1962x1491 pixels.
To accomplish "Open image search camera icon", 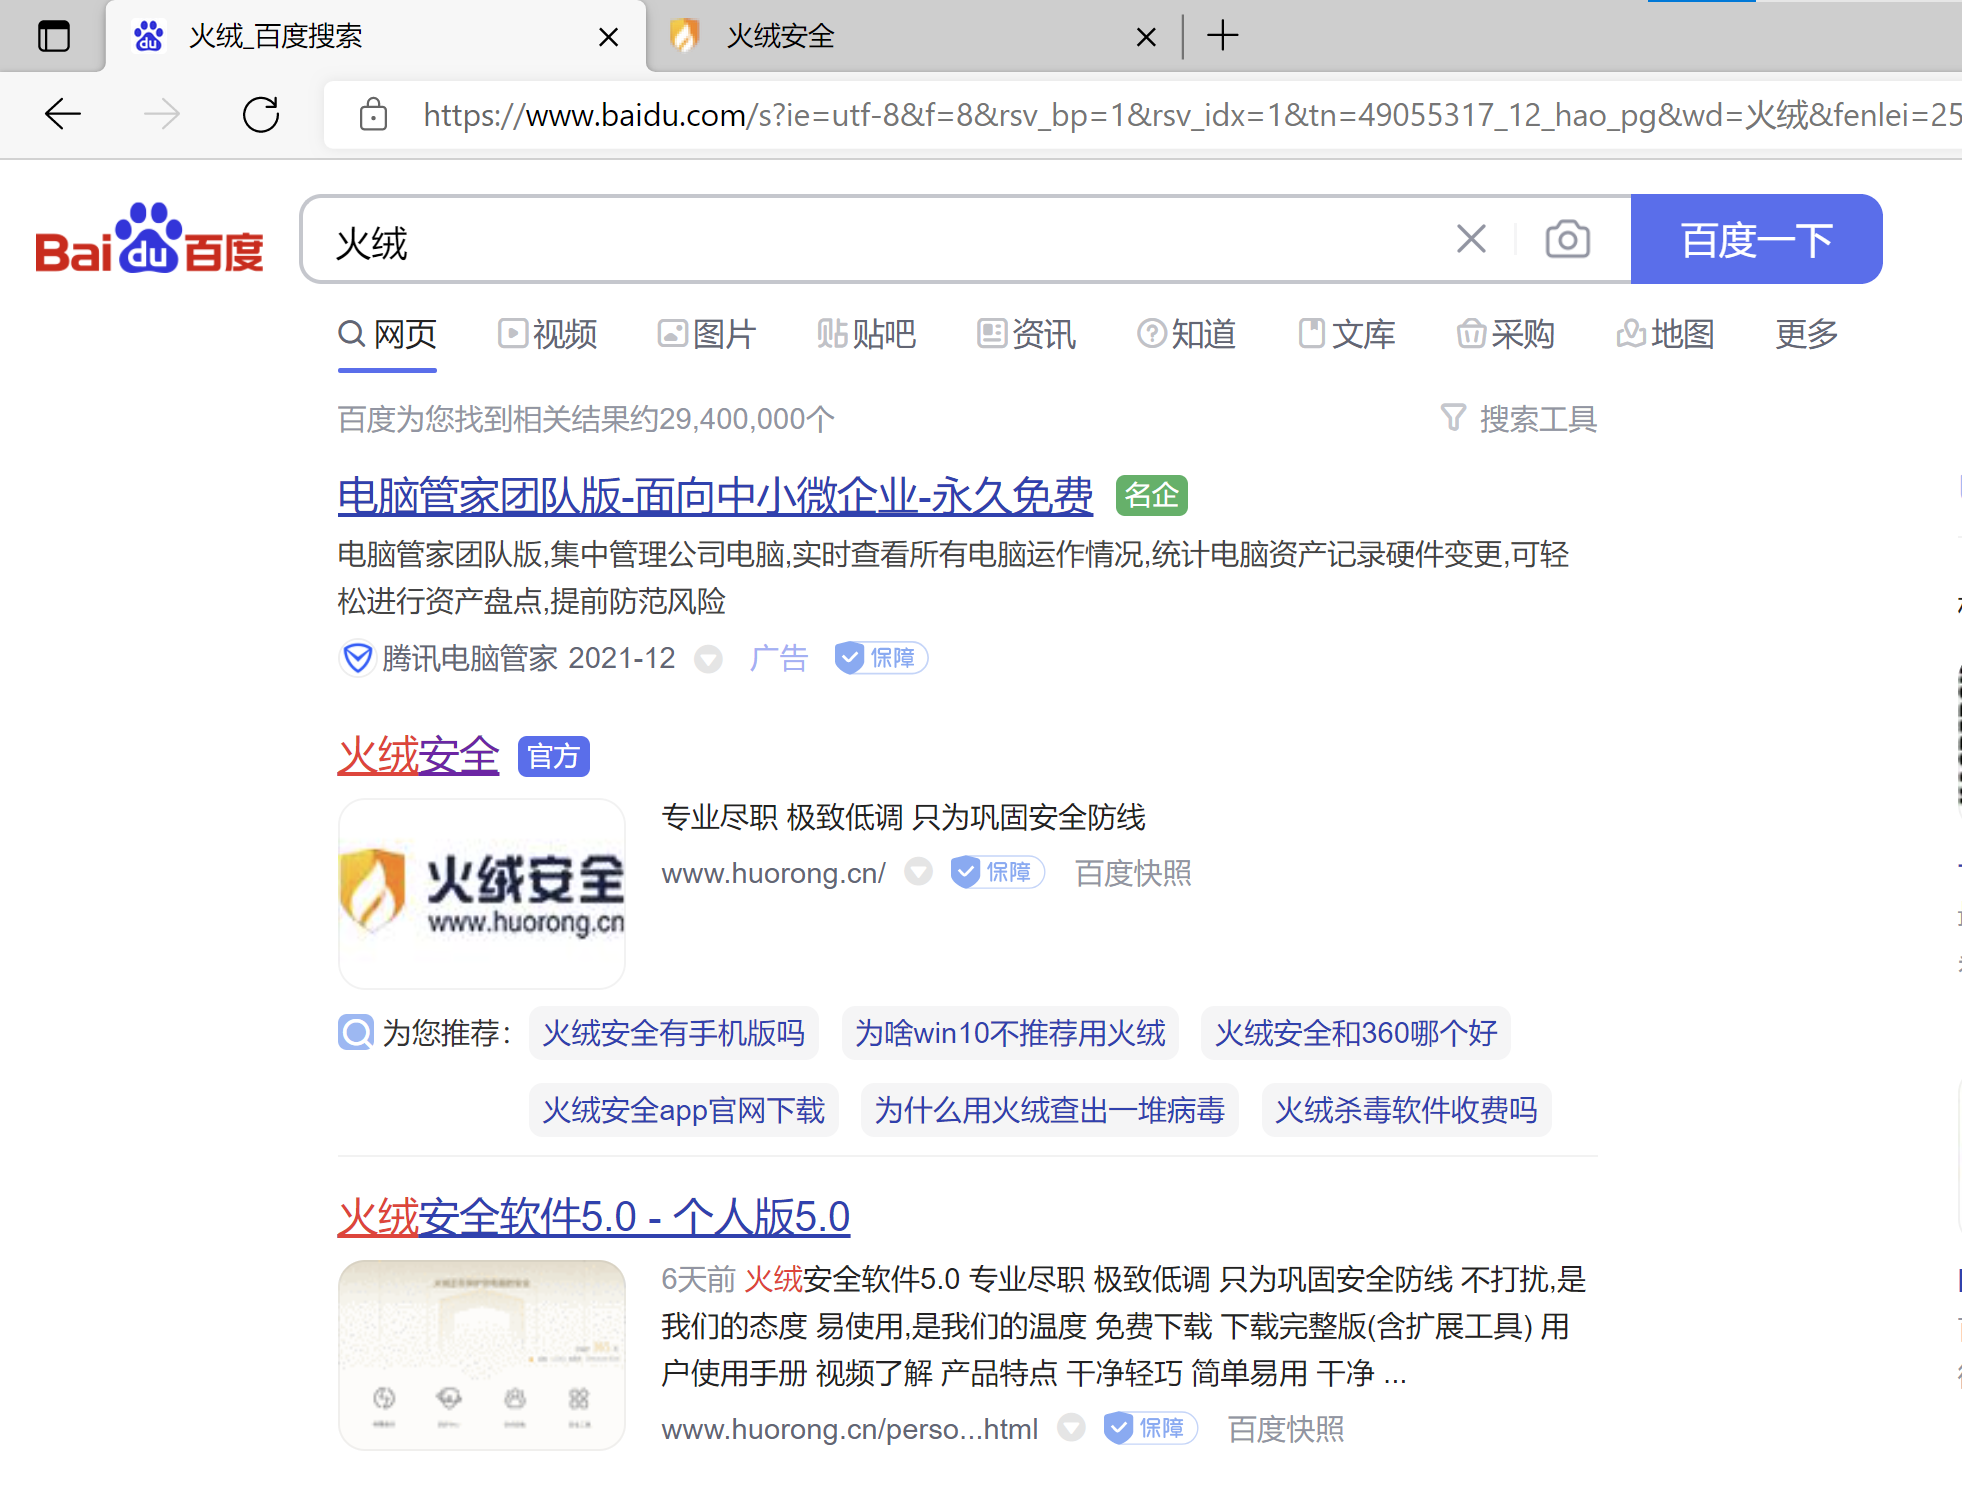I will point(1567,239).
